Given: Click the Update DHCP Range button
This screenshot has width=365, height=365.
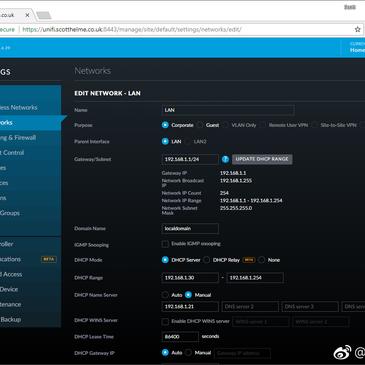Looking at the screenshot, I should pyautogui.click(x=262, y=159).
